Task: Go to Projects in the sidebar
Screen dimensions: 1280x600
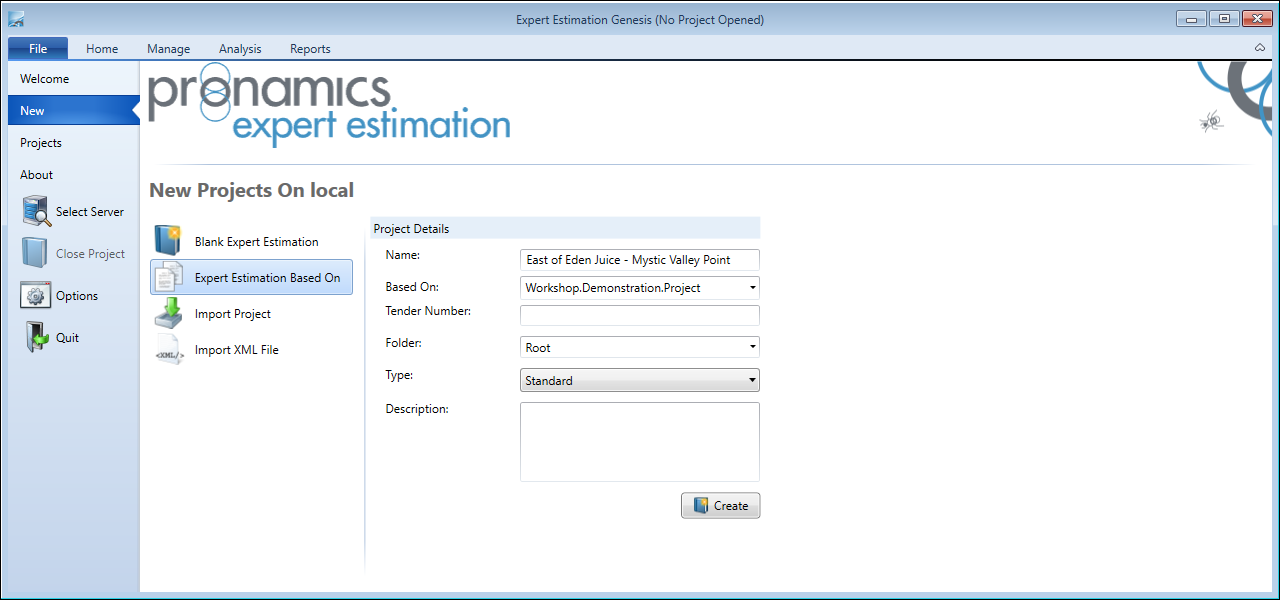Action: pos(41,143)
